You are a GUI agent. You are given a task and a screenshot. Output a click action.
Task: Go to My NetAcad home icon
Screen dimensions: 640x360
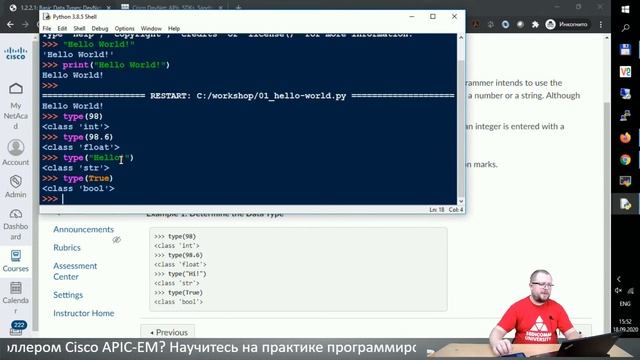16,89
